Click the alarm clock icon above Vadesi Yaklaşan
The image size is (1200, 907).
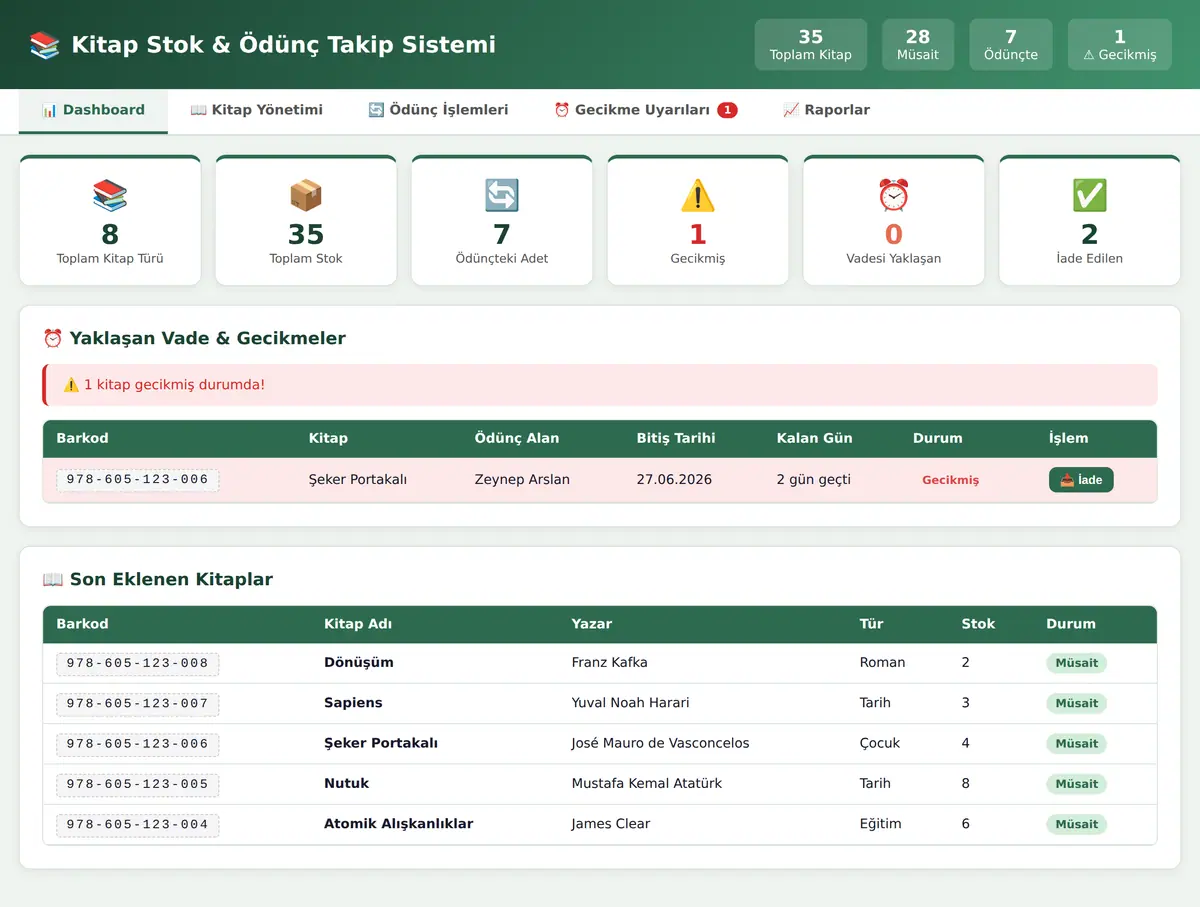coord(894,195)
